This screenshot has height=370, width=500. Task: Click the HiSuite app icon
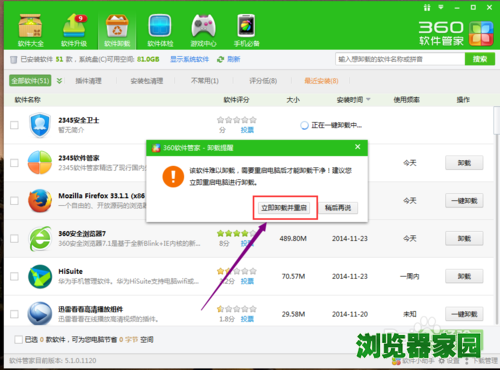(40, 276)
